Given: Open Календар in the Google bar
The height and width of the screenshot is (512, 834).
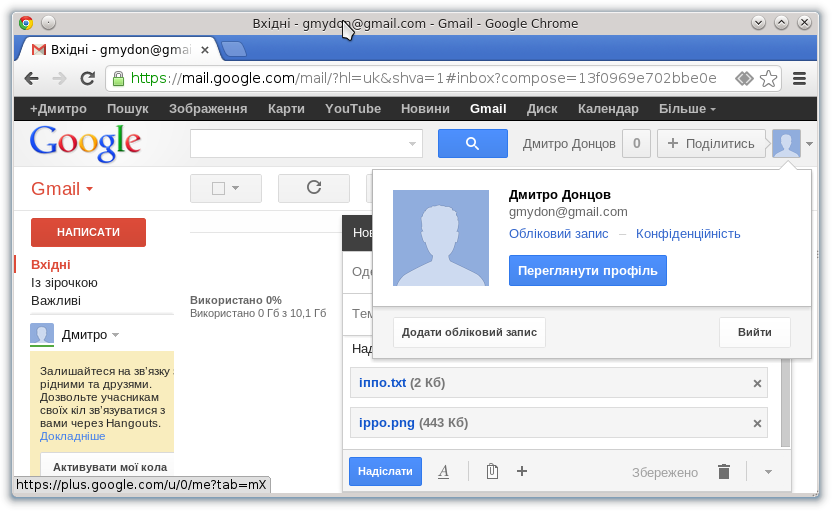Looking at the screenshot, I should pyautogui.click(x=608, y=109).
